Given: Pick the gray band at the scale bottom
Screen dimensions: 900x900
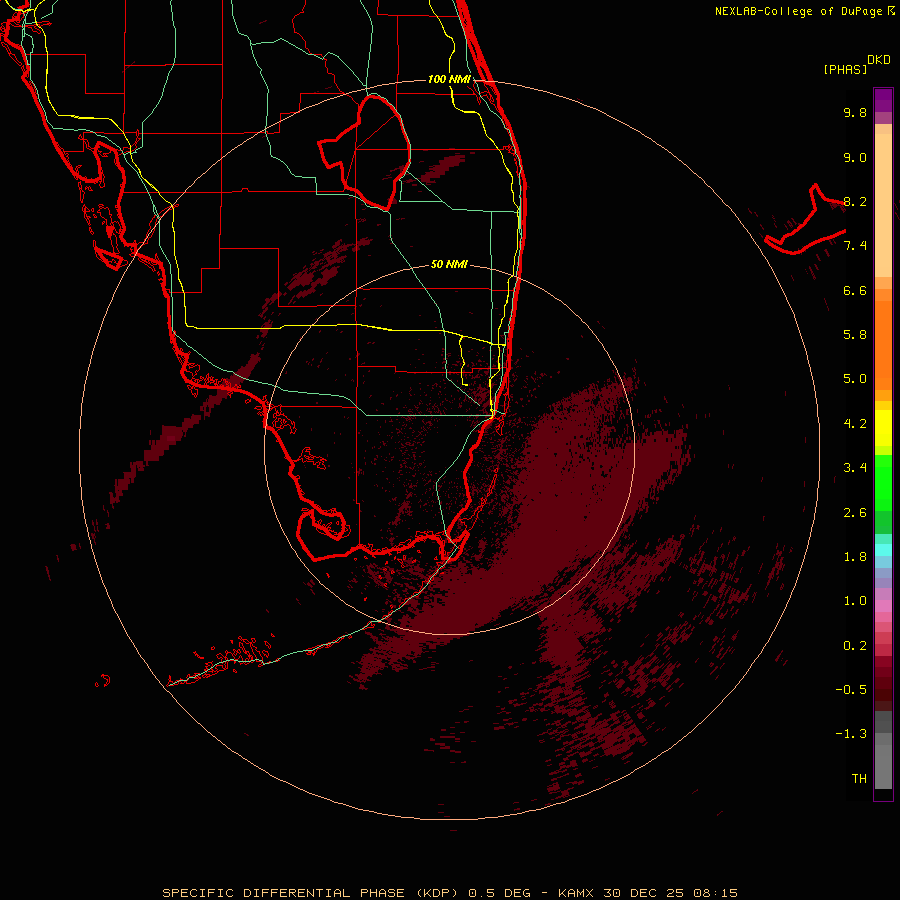Looking at the screenshot, I should coord(883,763).
